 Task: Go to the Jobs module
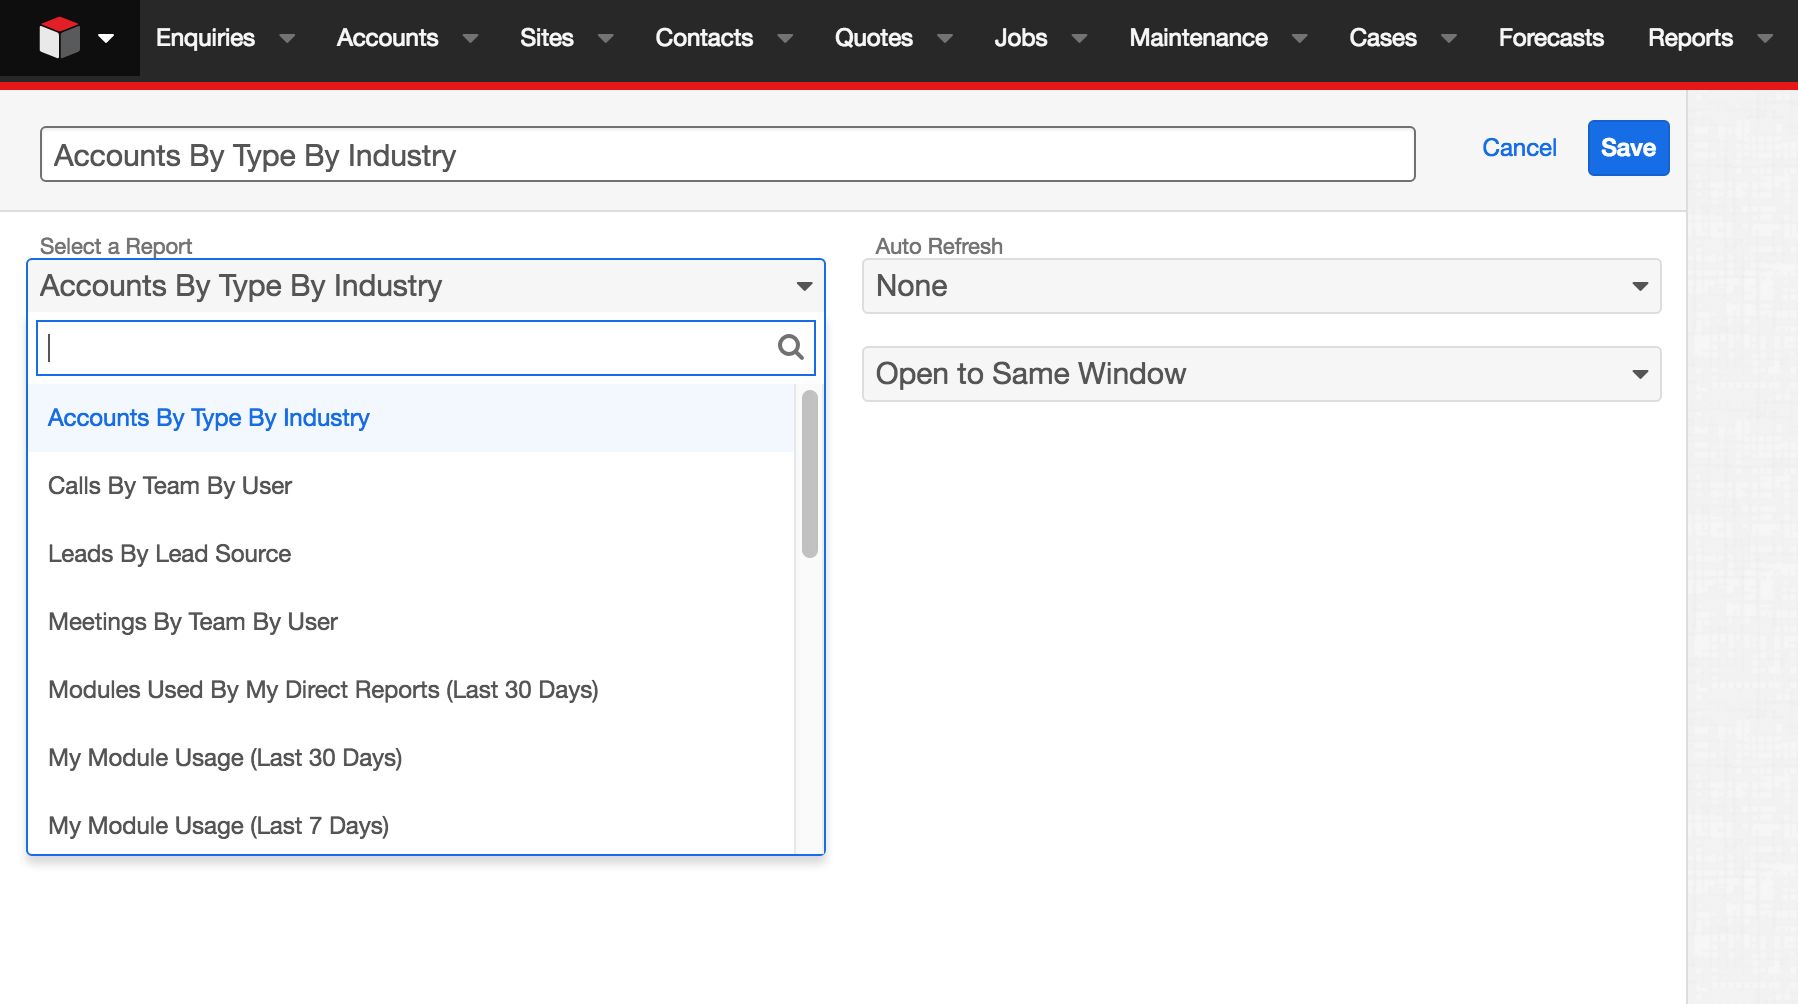(x=1020, y=38)
